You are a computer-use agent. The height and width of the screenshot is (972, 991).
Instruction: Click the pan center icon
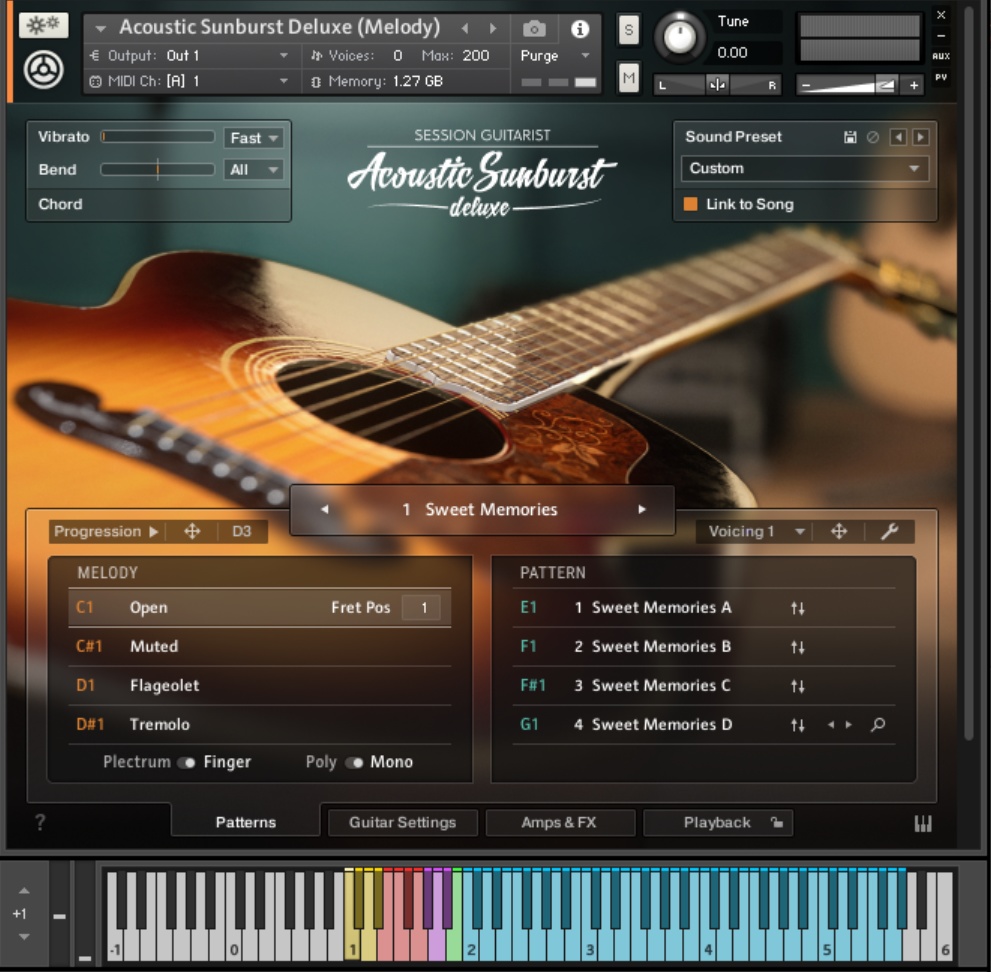click(x=717, y=85)
